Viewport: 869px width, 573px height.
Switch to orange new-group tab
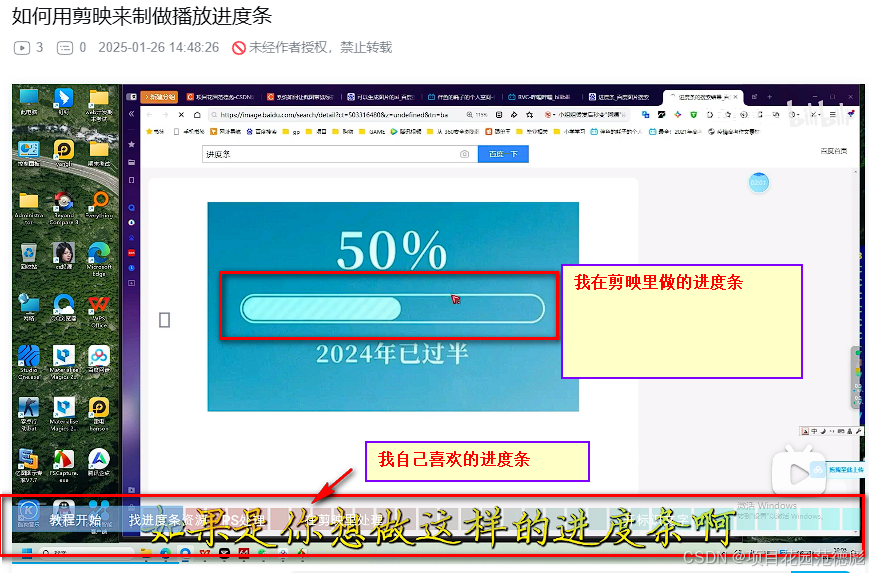coord(160,96)
